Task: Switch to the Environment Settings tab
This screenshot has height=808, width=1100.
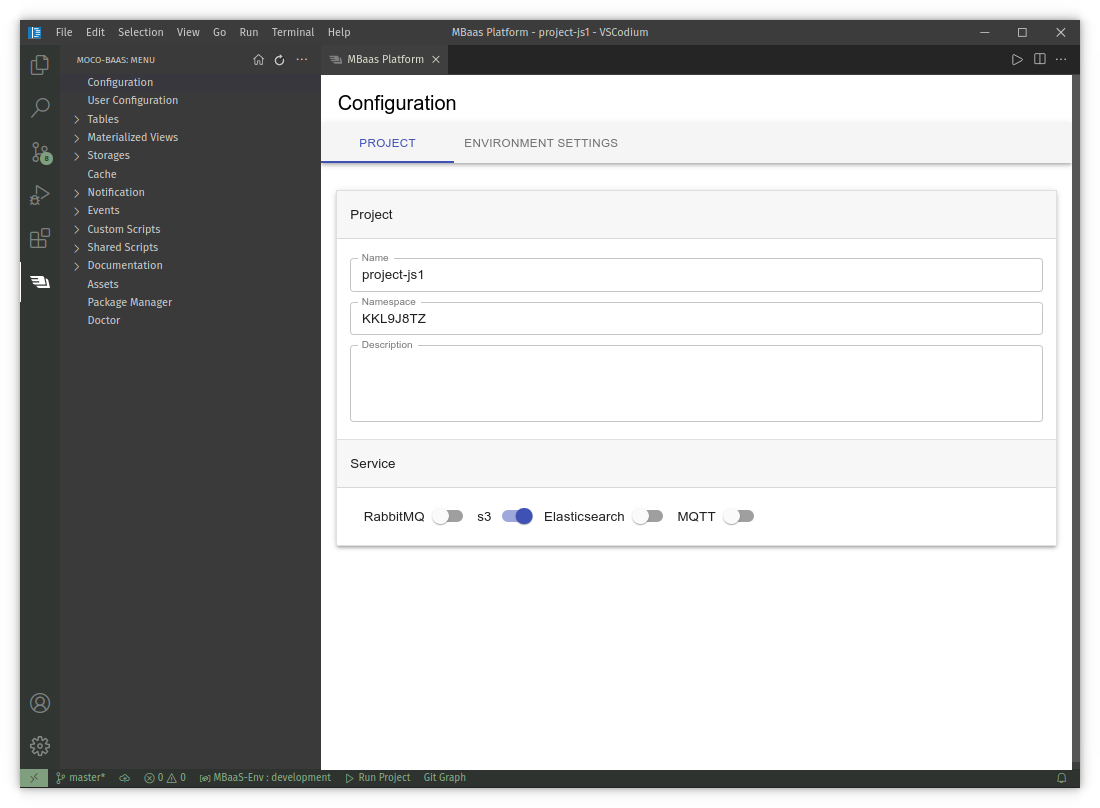Action: point(541,143)
